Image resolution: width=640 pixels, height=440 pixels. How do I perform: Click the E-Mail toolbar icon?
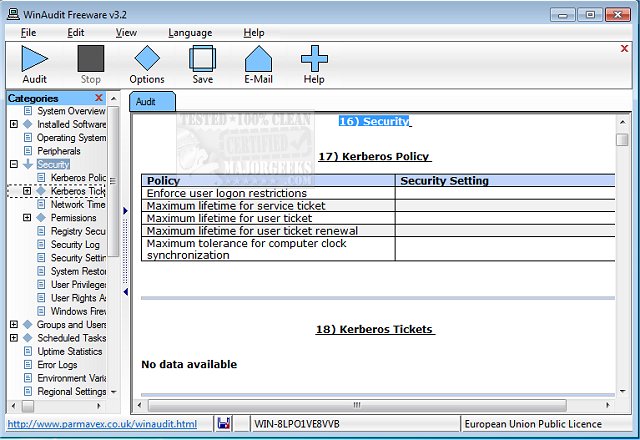click(x=258, y=60)
